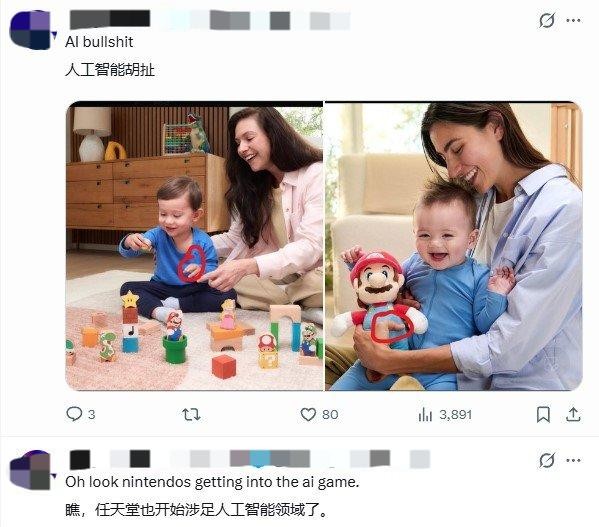Click the "AI bullshit" post text
Viewport: 599px width, 527px height.
(x=99, y=42)
